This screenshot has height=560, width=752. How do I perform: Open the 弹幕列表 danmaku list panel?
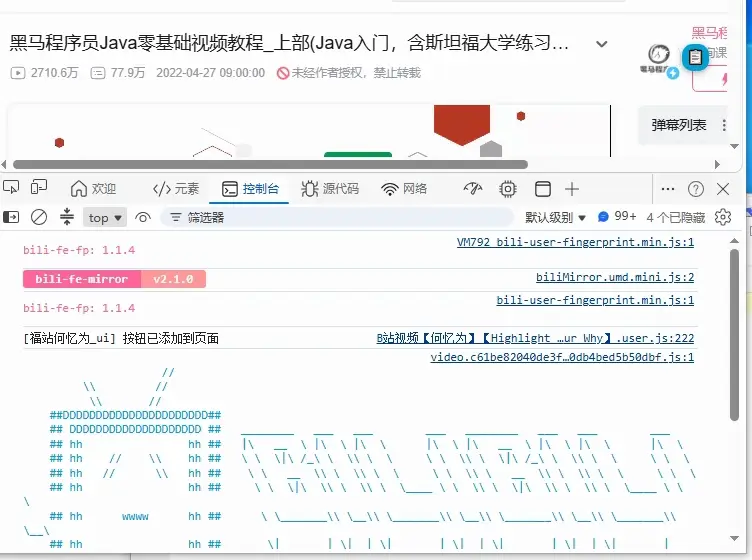tap(679, 125)
